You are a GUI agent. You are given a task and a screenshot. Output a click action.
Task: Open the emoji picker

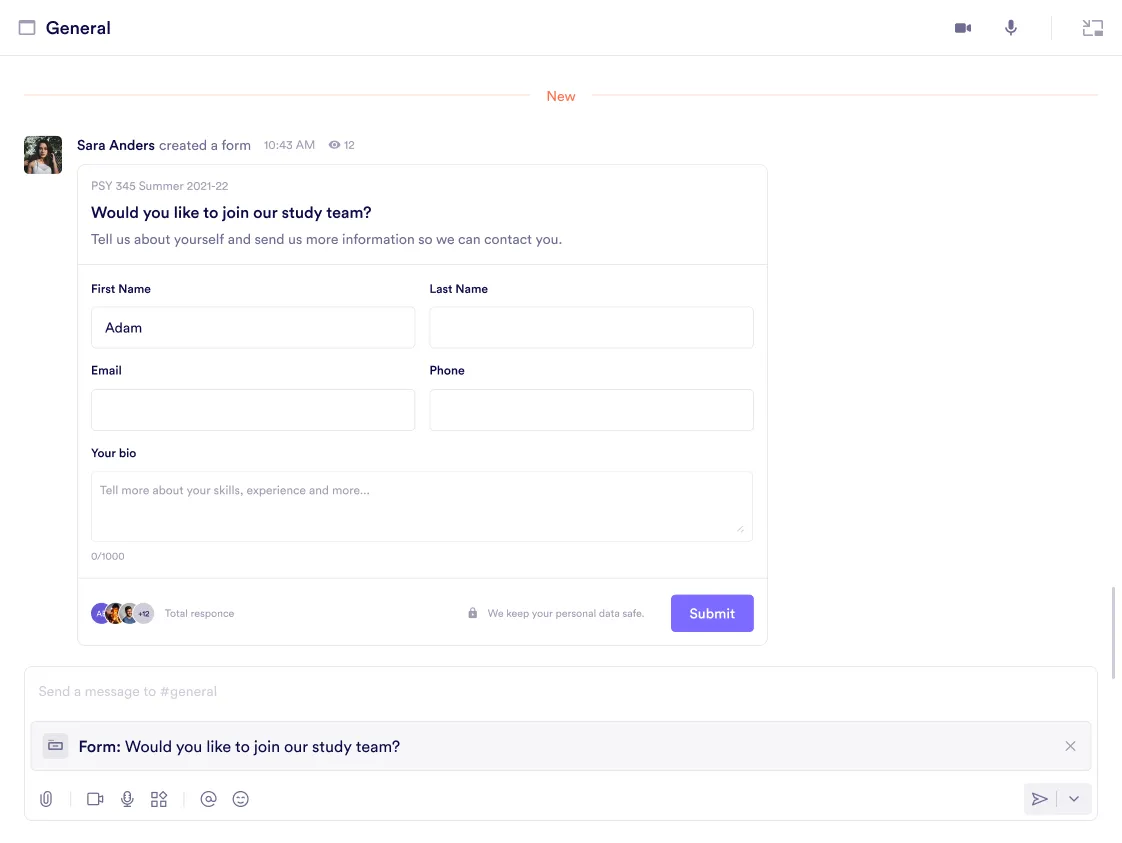click(240, 799)
